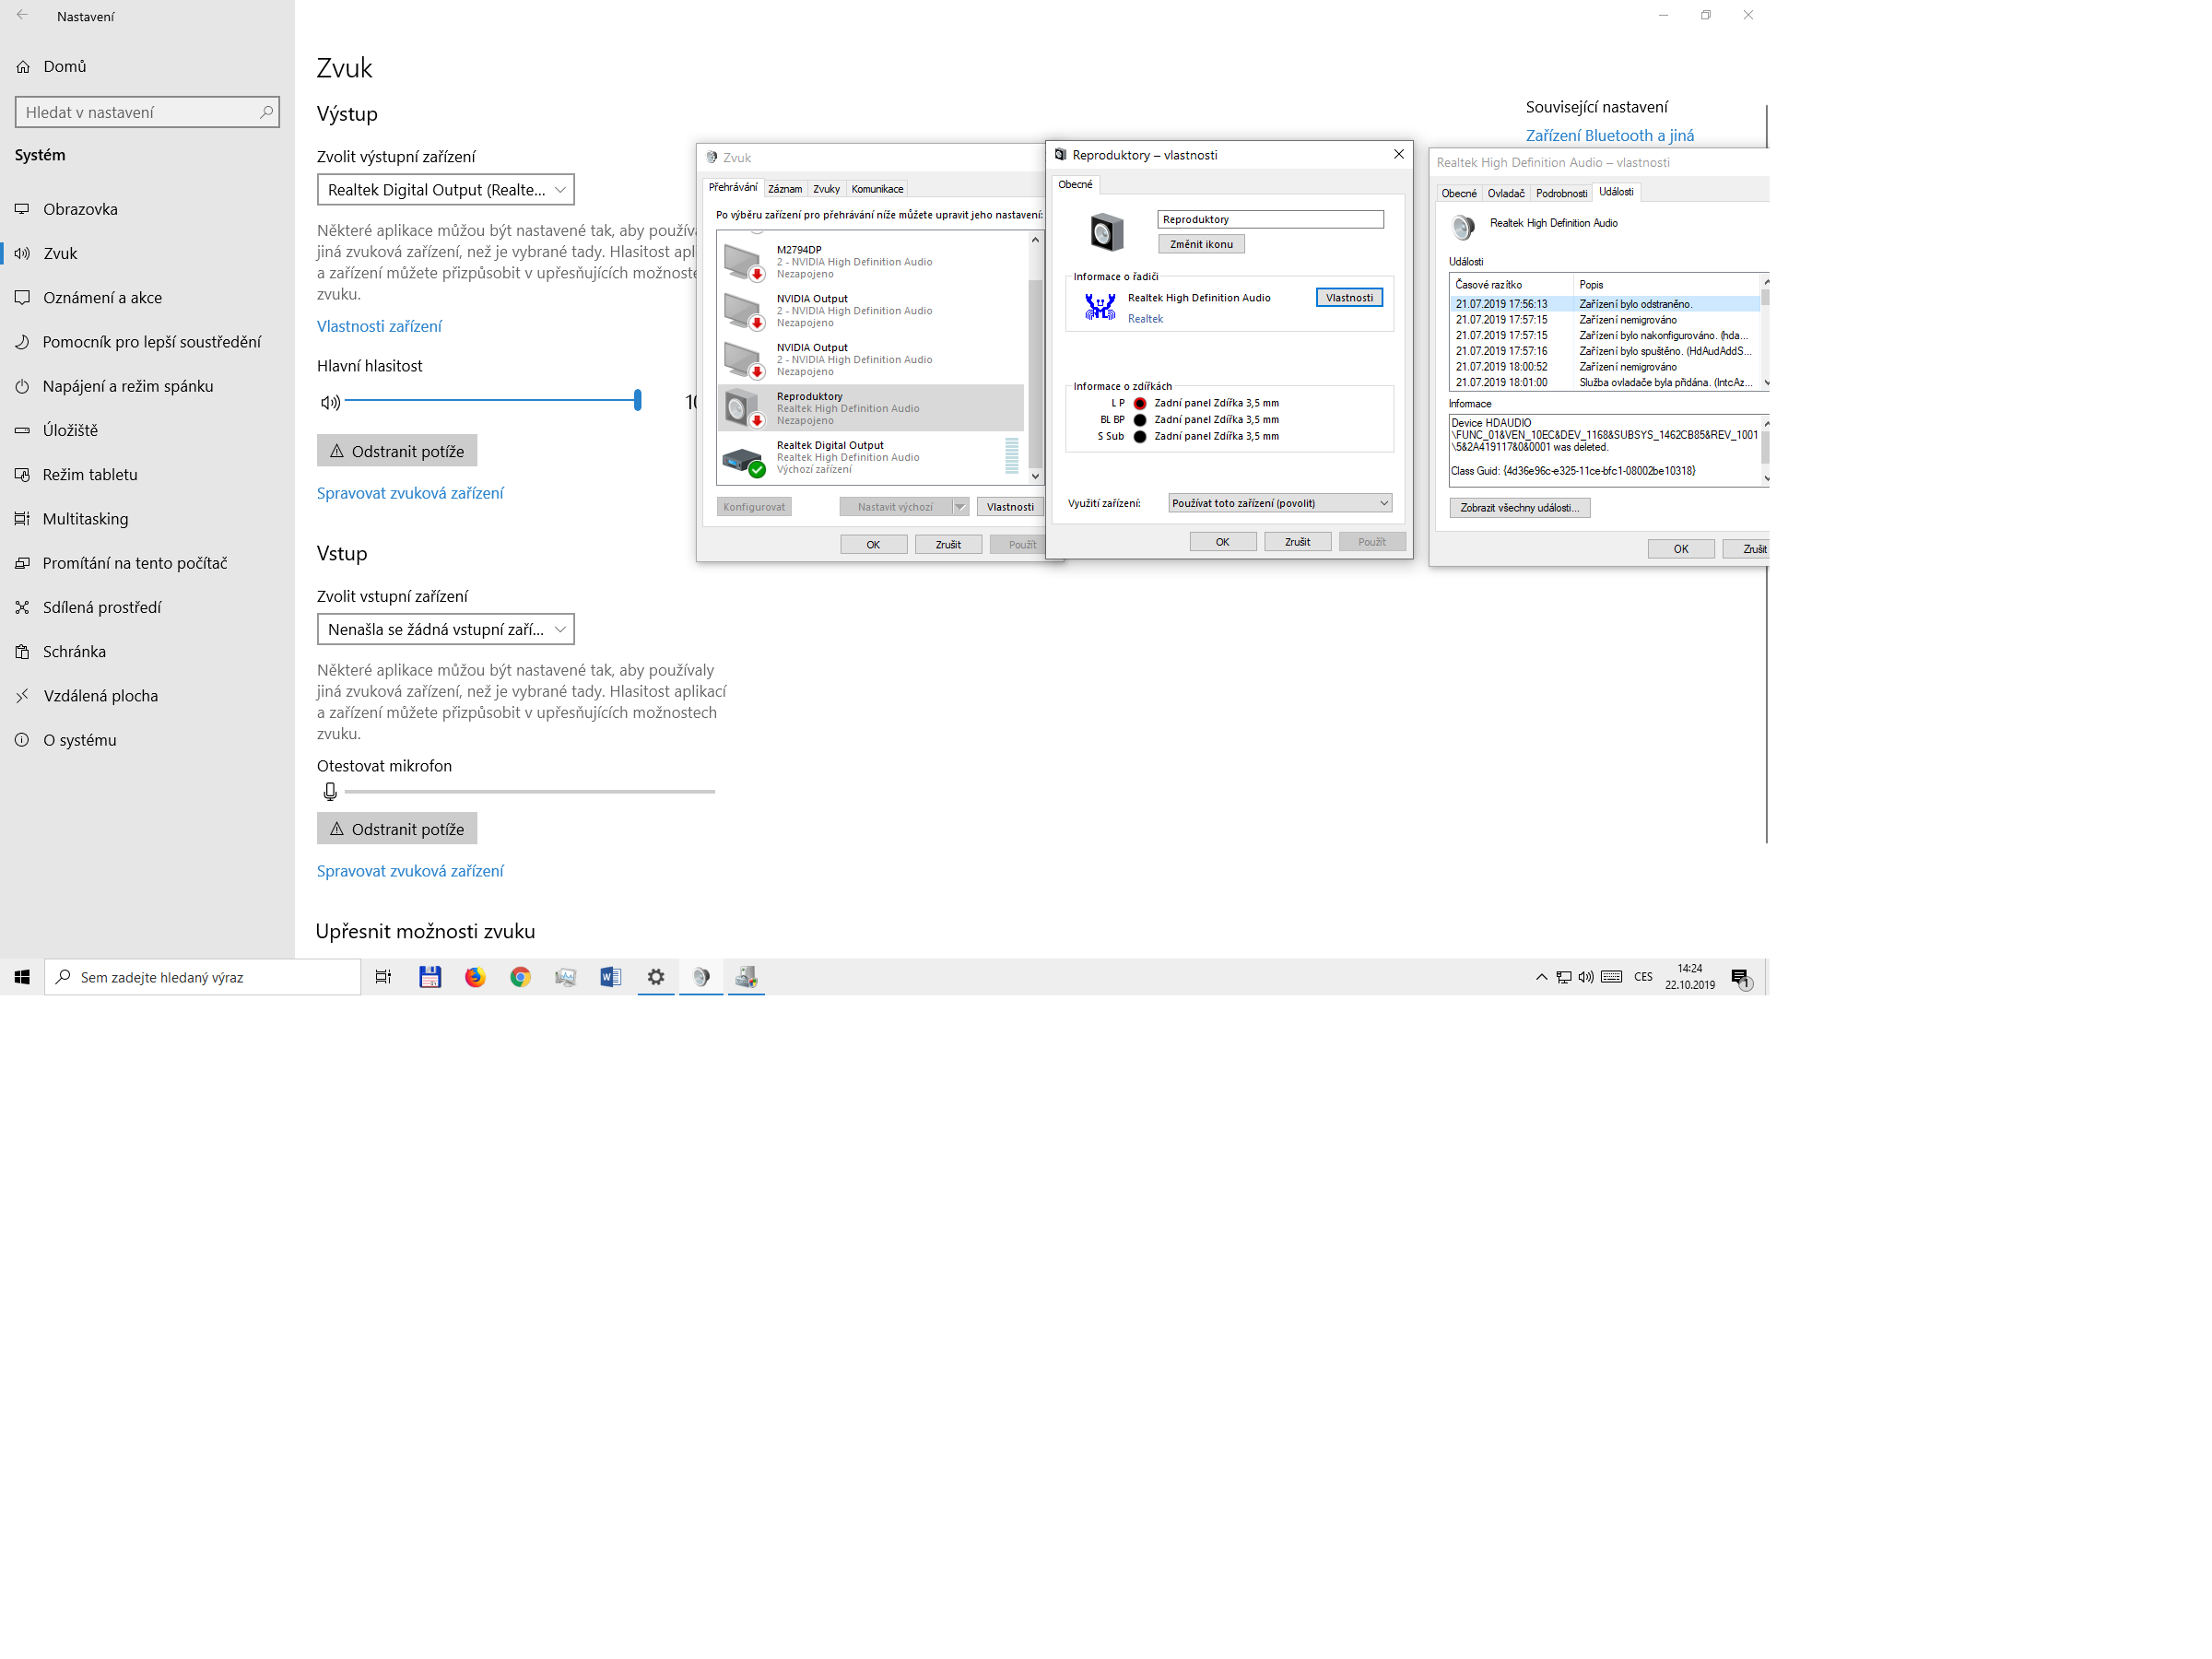Open Firefox from the taskbar
The height and width of the screenshot is (1659, 2212).
[475, 977]
